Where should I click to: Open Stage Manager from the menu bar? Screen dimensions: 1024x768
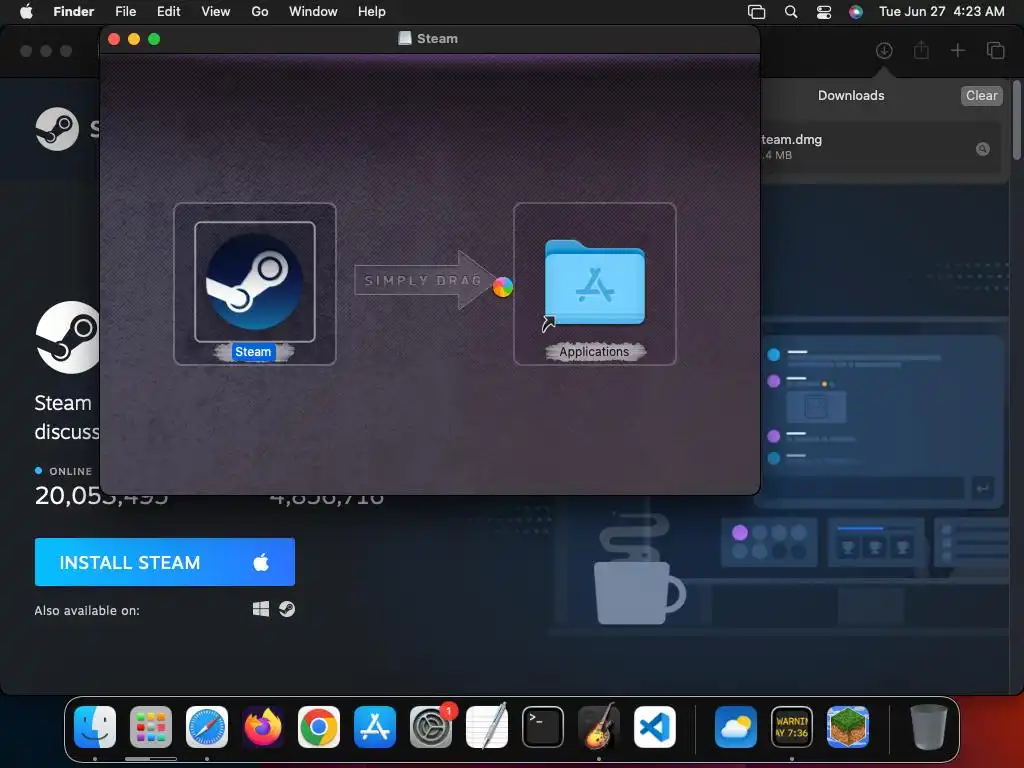tap(756, 12)
